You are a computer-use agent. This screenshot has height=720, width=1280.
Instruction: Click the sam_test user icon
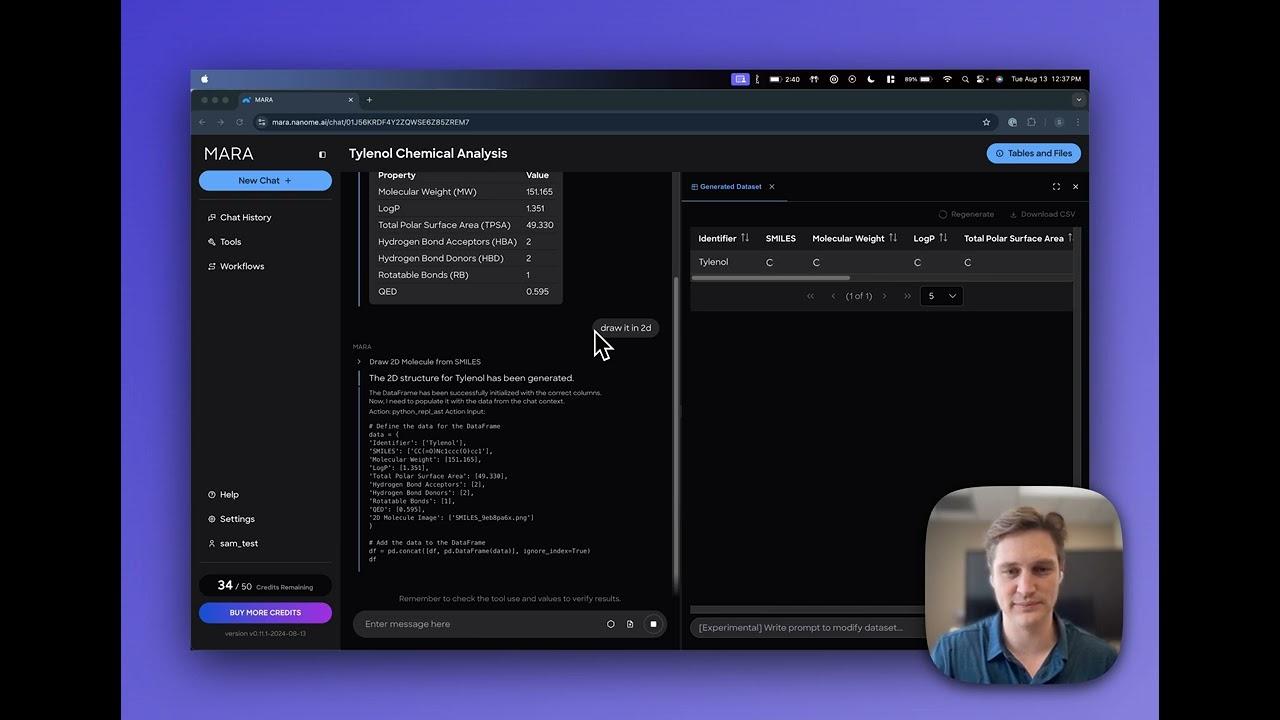point(211,544)
